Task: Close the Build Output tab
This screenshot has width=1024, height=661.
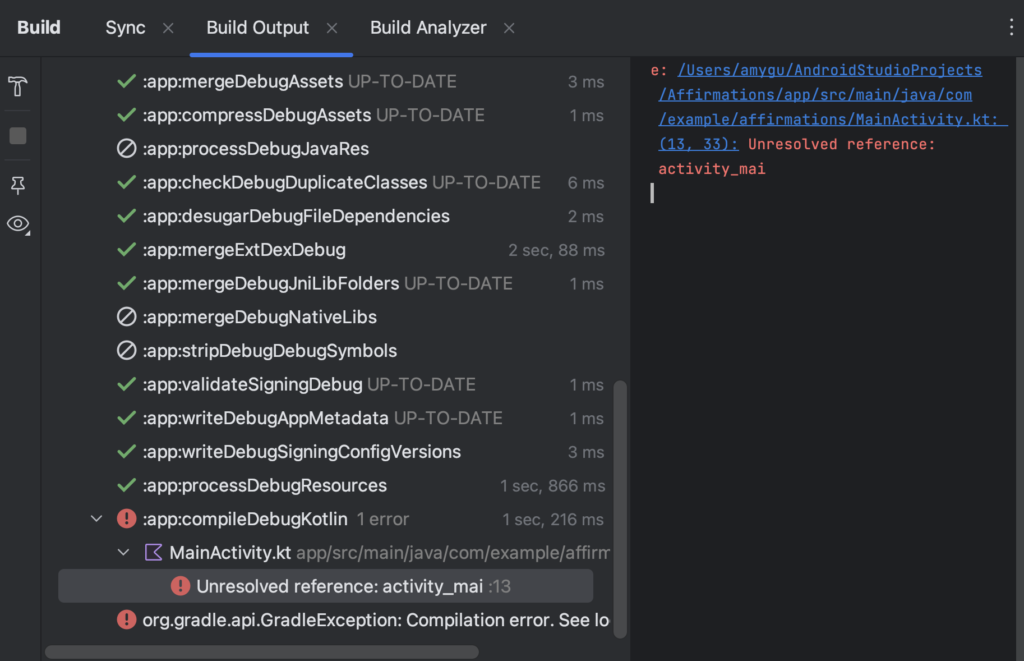Action: (x=332, y=28)
